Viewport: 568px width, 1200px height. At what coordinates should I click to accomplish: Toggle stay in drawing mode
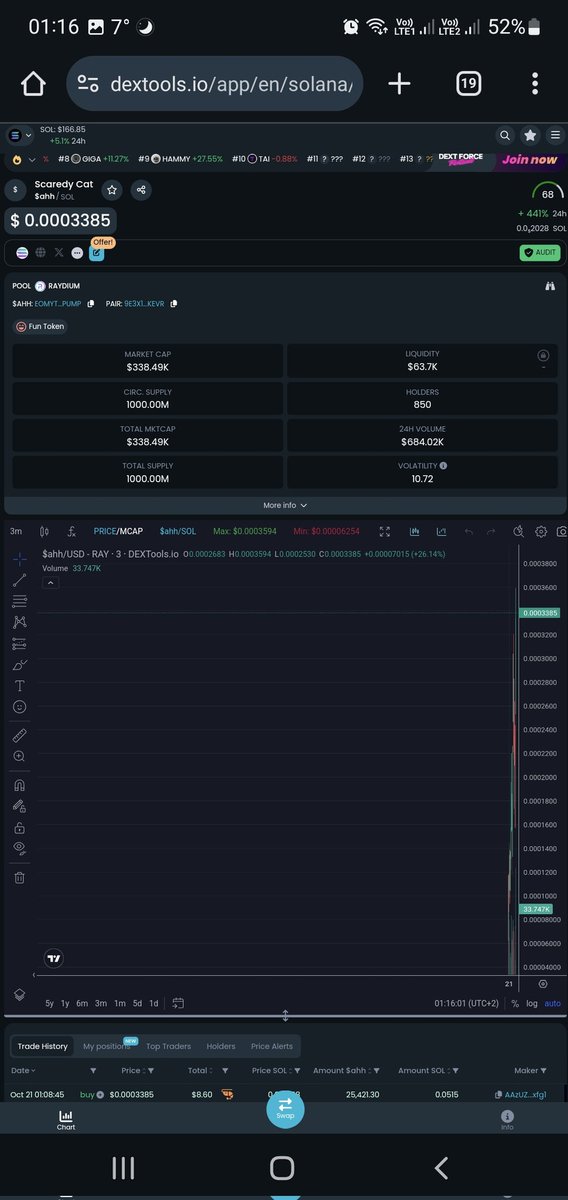[19, 806]
